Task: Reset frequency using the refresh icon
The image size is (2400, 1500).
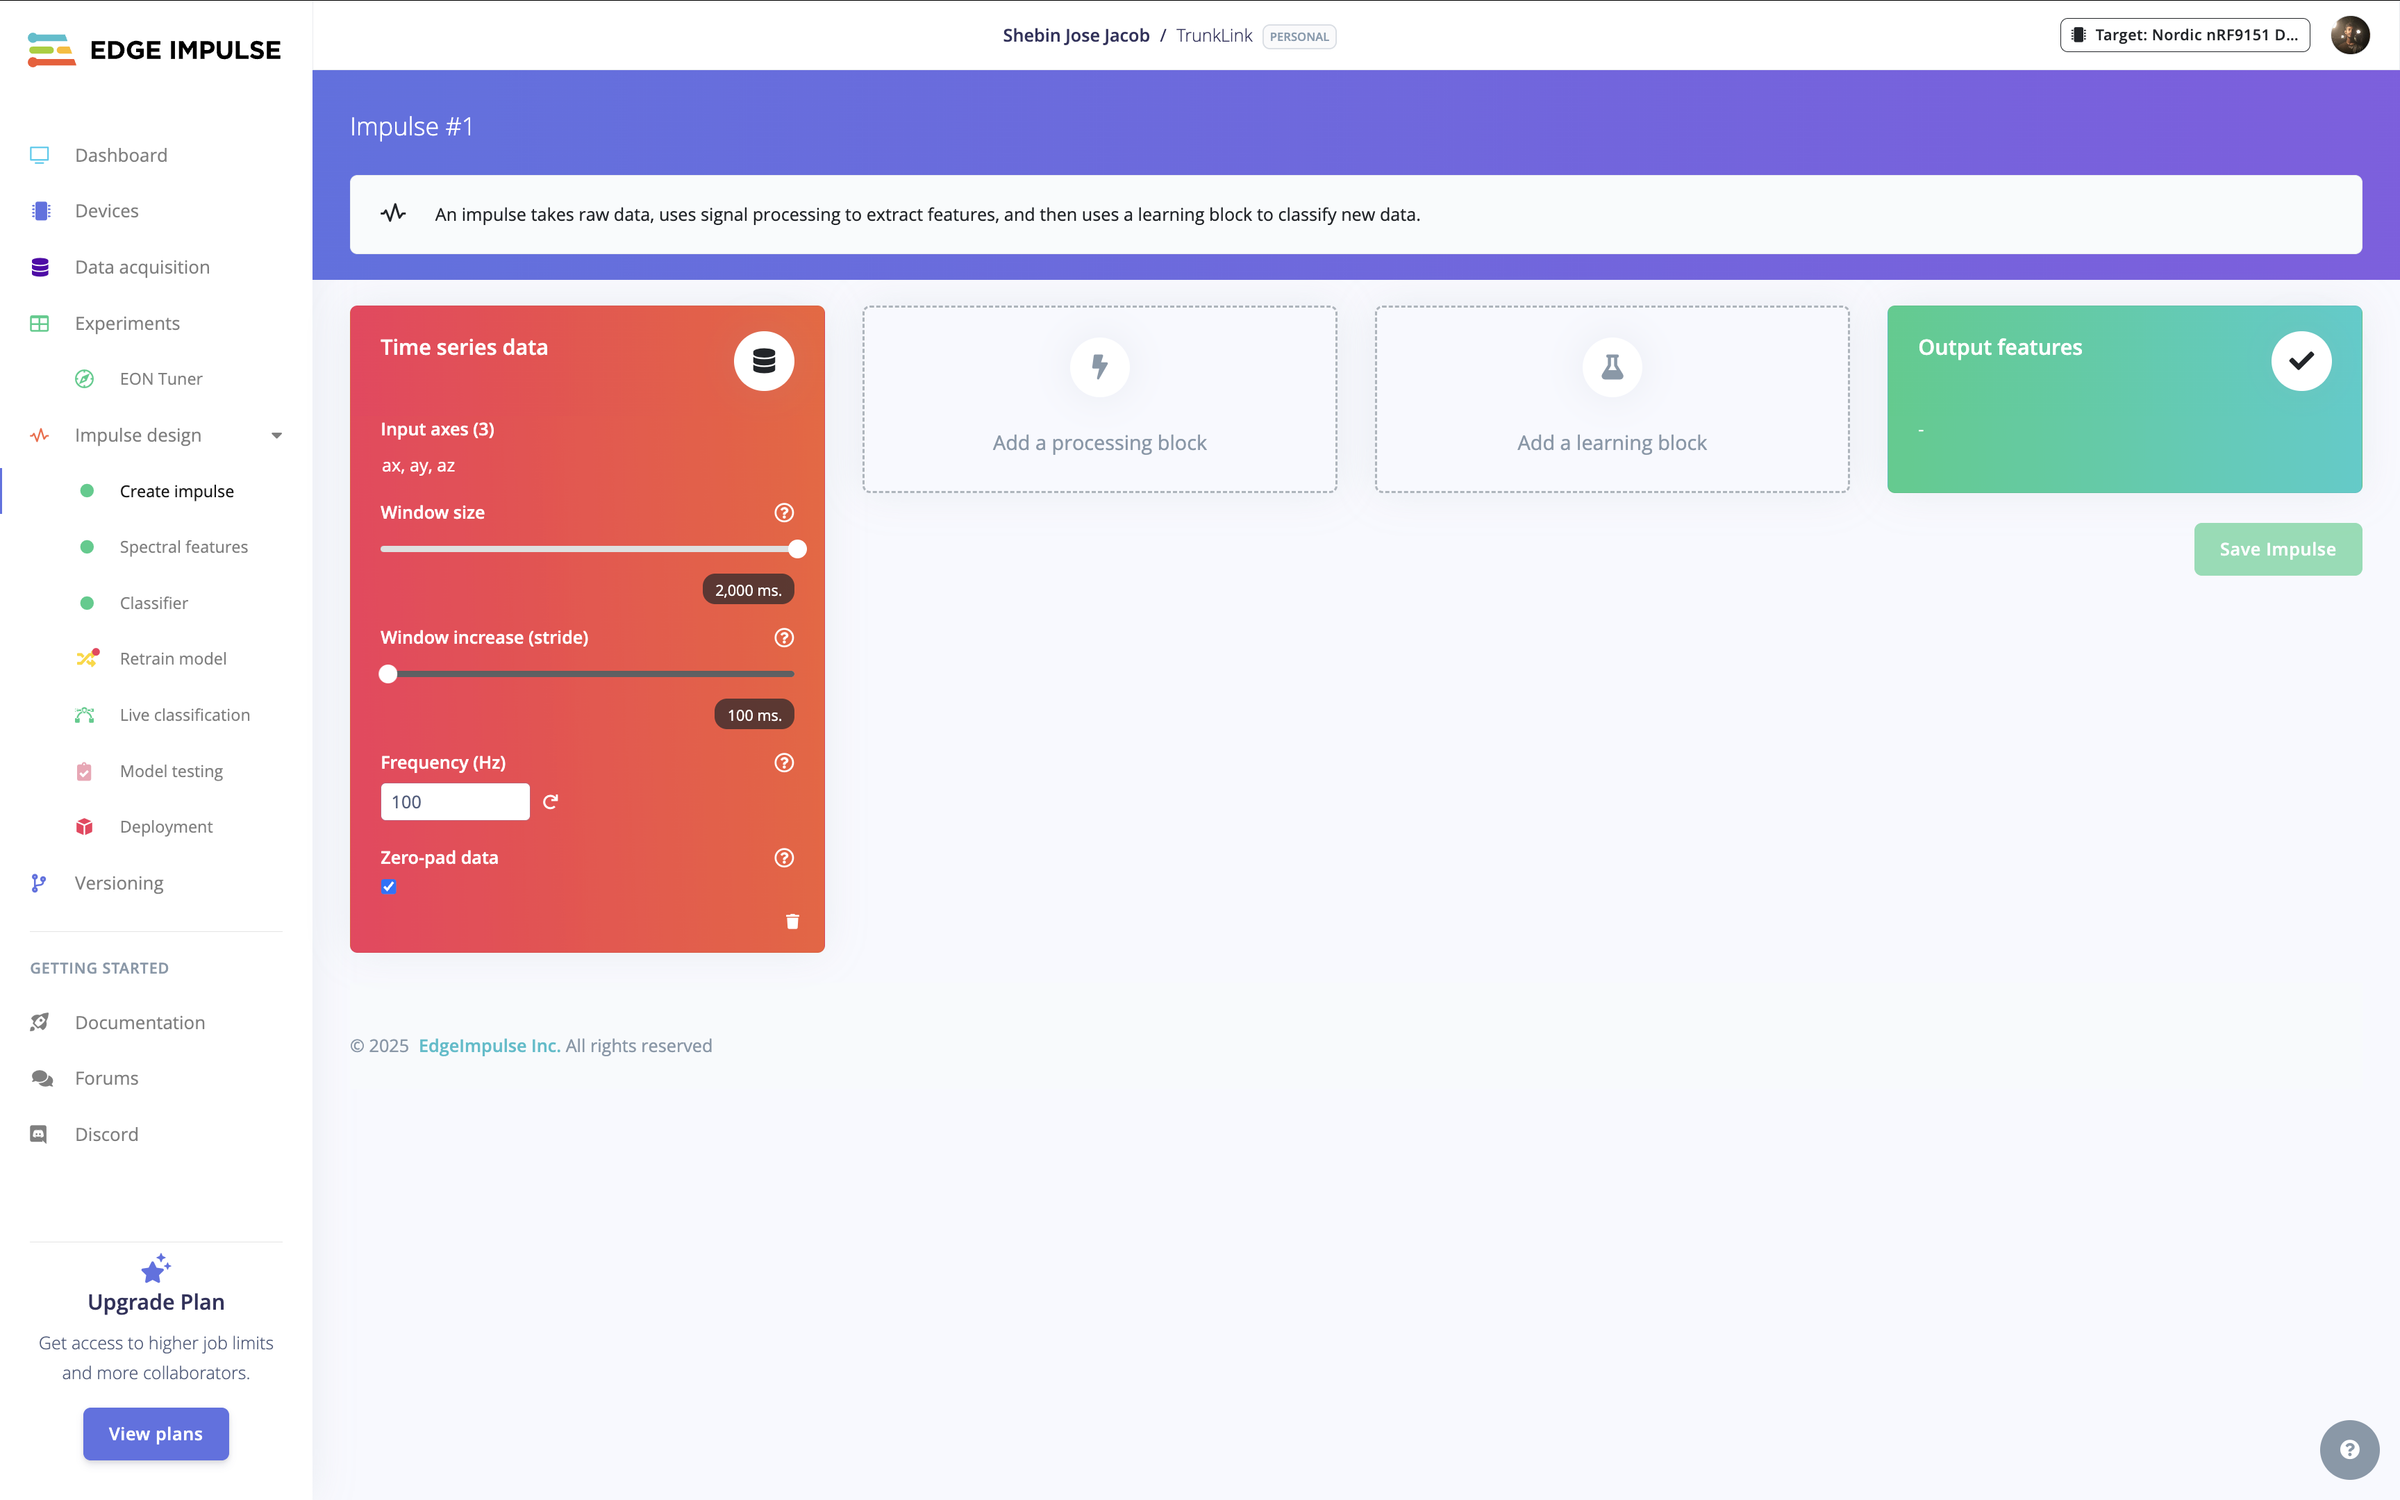Action: 550,801
